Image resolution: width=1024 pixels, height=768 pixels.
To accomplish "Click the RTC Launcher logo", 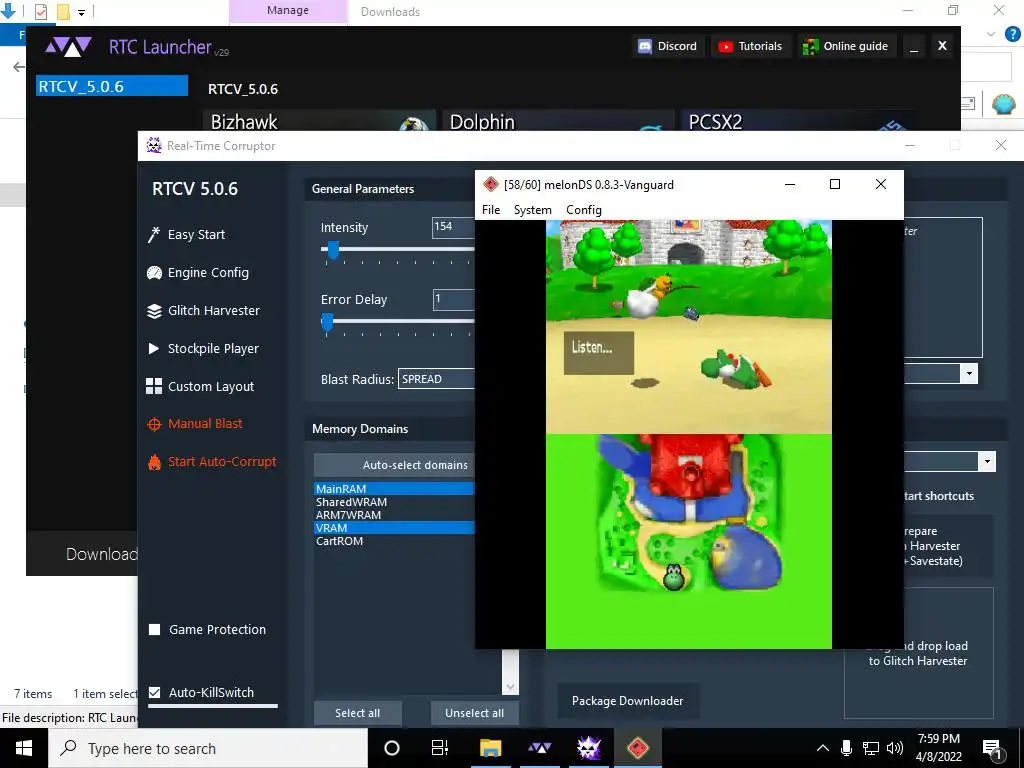I will 68,47.
